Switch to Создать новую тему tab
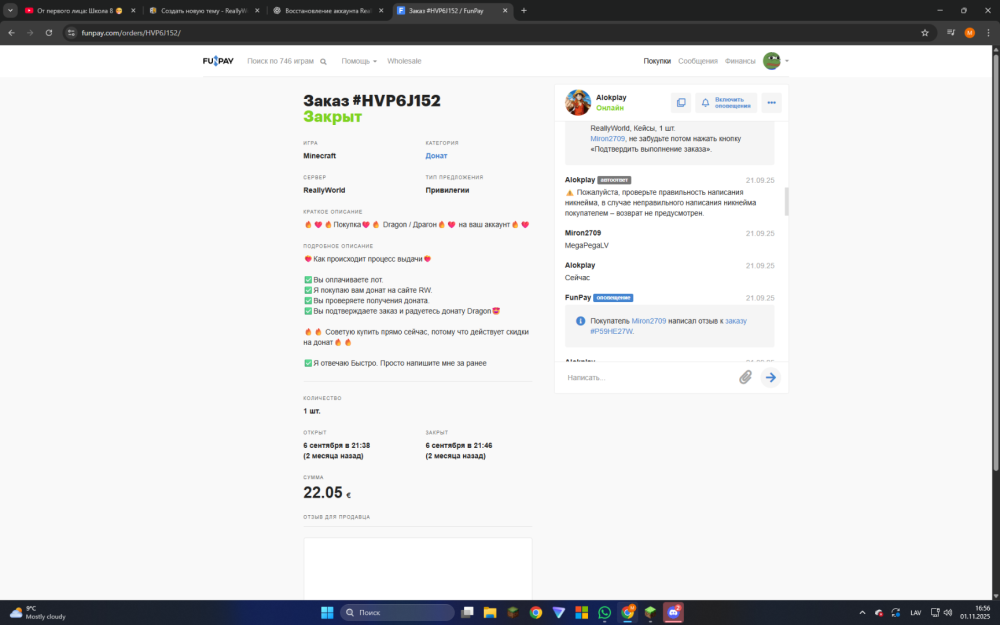Screen dimensions: 1000x625 click(x=203, y=10)
